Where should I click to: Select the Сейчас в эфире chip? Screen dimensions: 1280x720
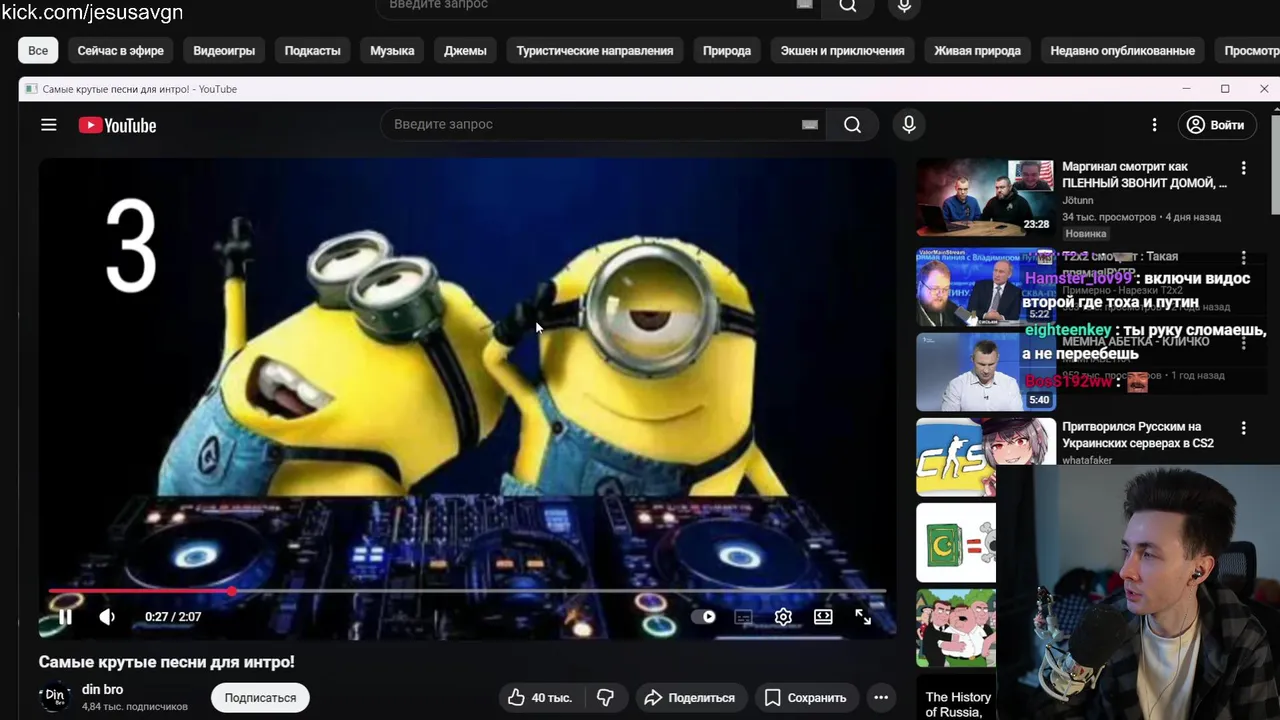click(x=121, y=50)
